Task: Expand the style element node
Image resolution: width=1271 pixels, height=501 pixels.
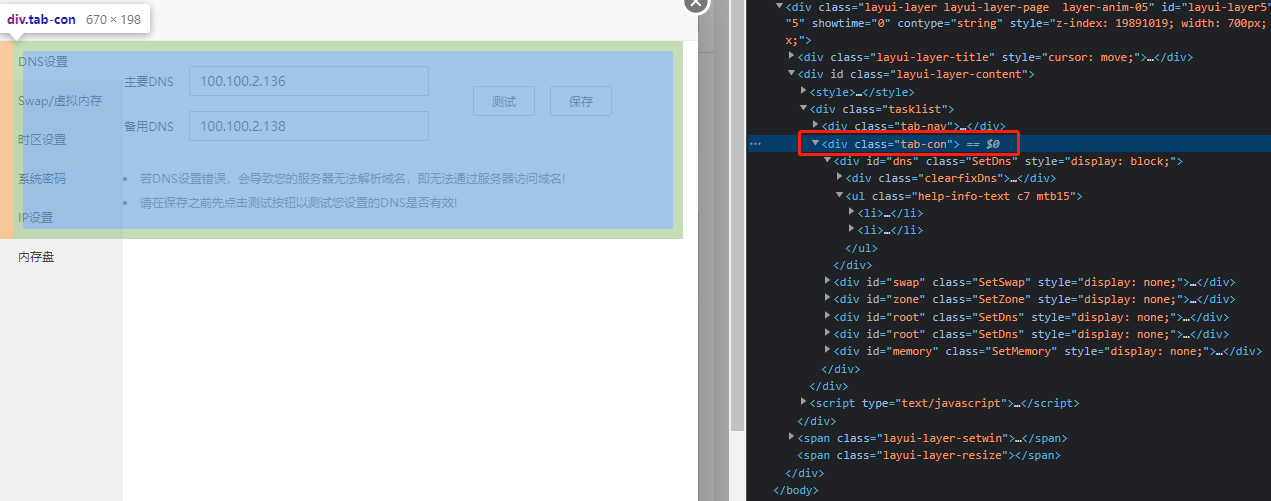Action: (x=804, y=91)
